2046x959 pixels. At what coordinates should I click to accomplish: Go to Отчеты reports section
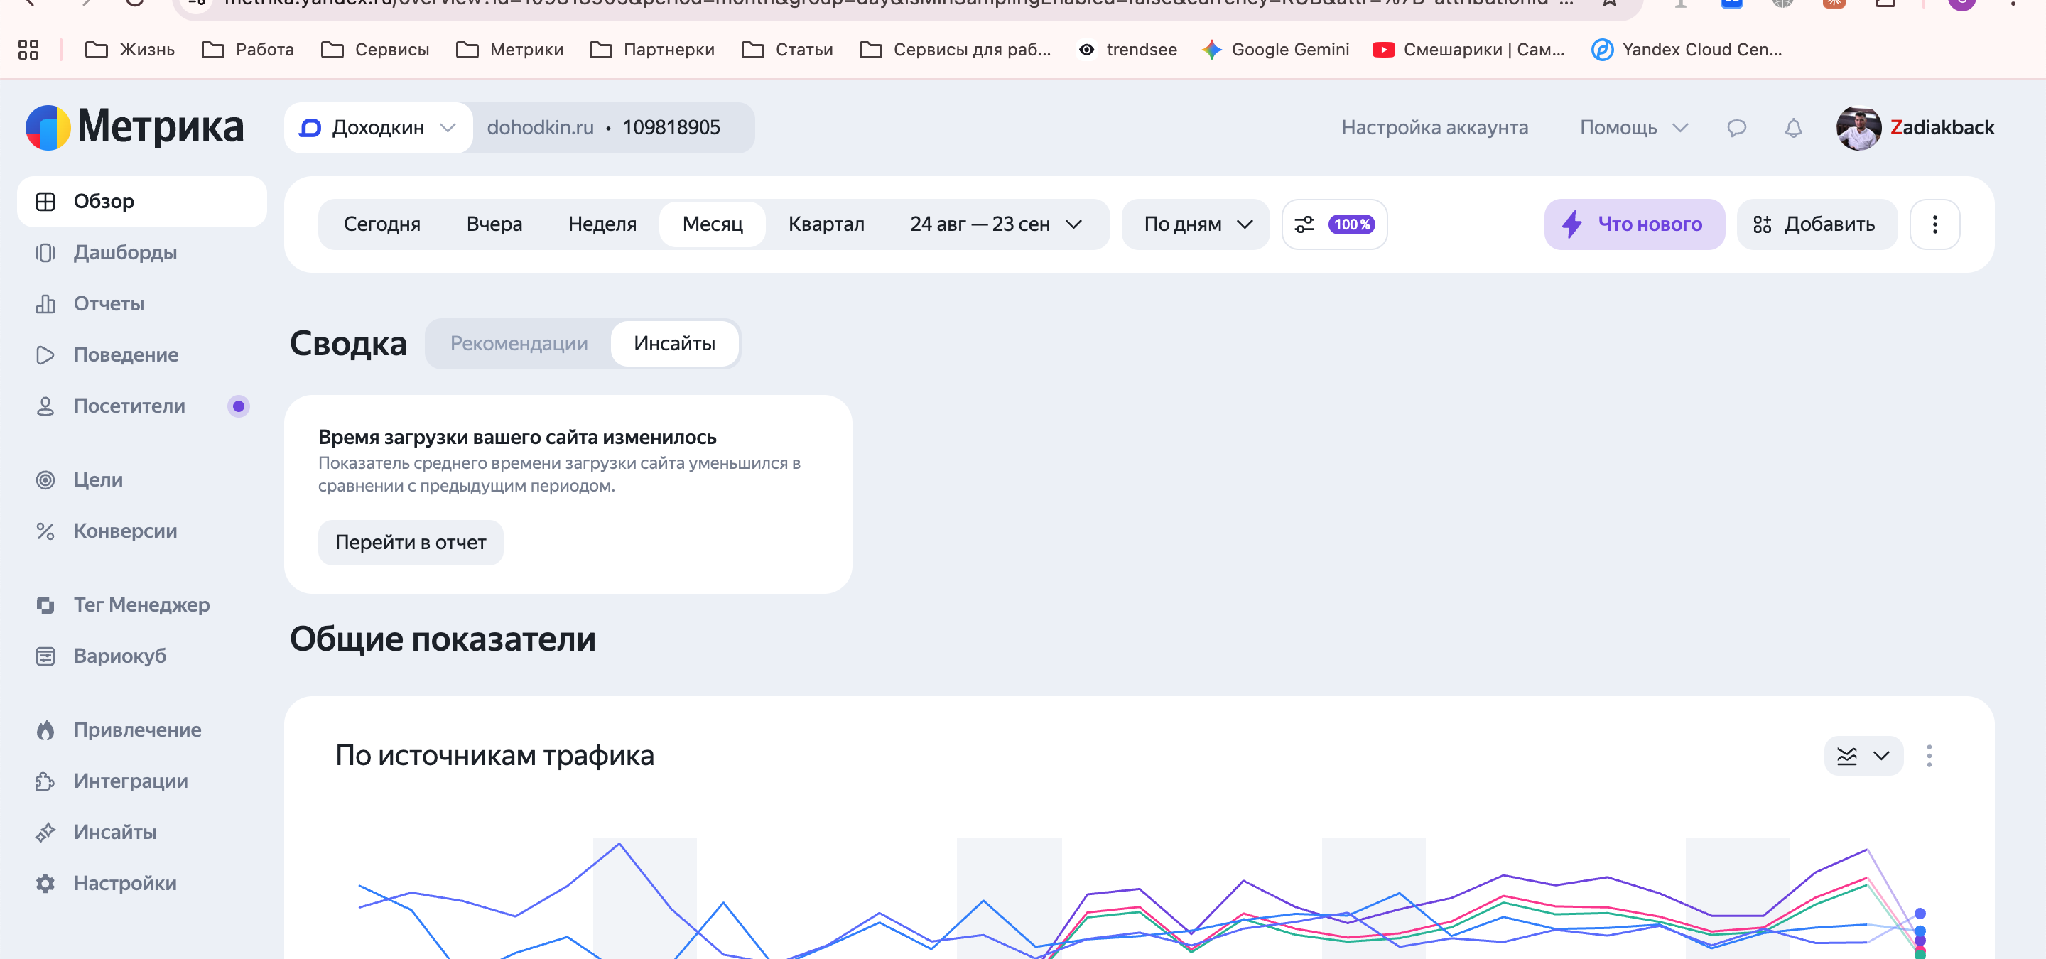[109, 303]
